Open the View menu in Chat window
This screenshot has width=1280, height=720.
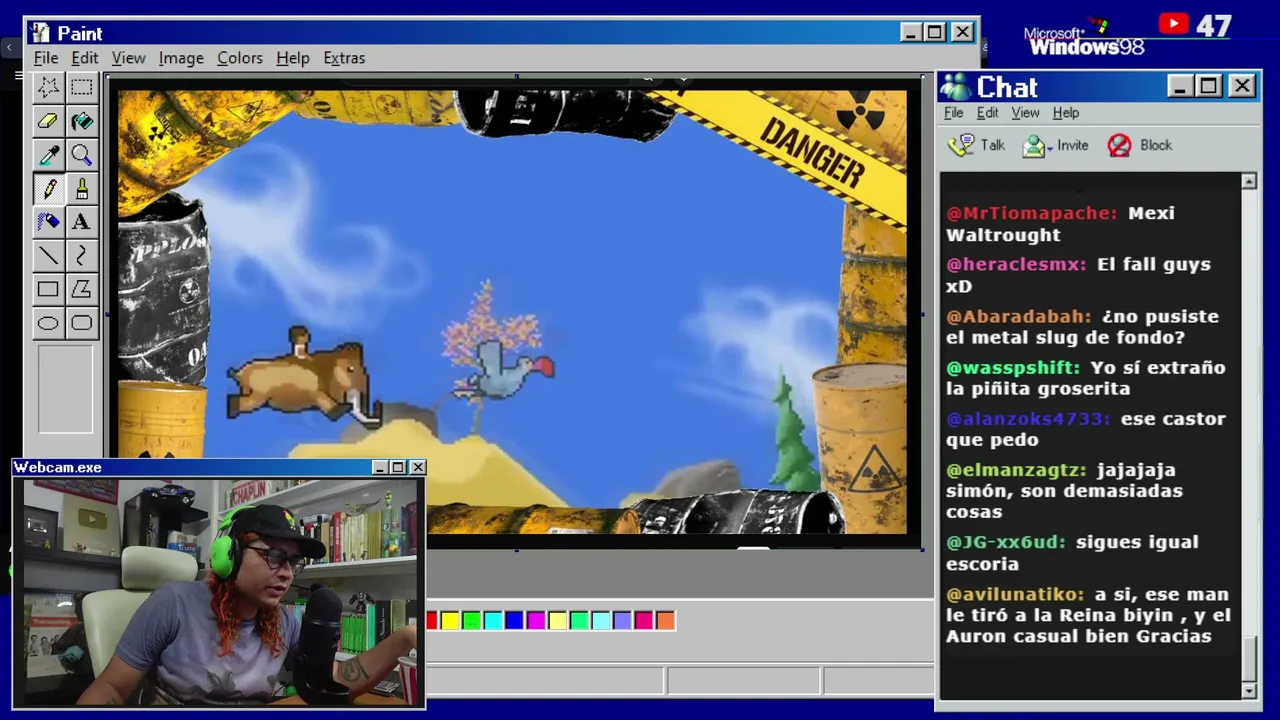pos(1025,113)
